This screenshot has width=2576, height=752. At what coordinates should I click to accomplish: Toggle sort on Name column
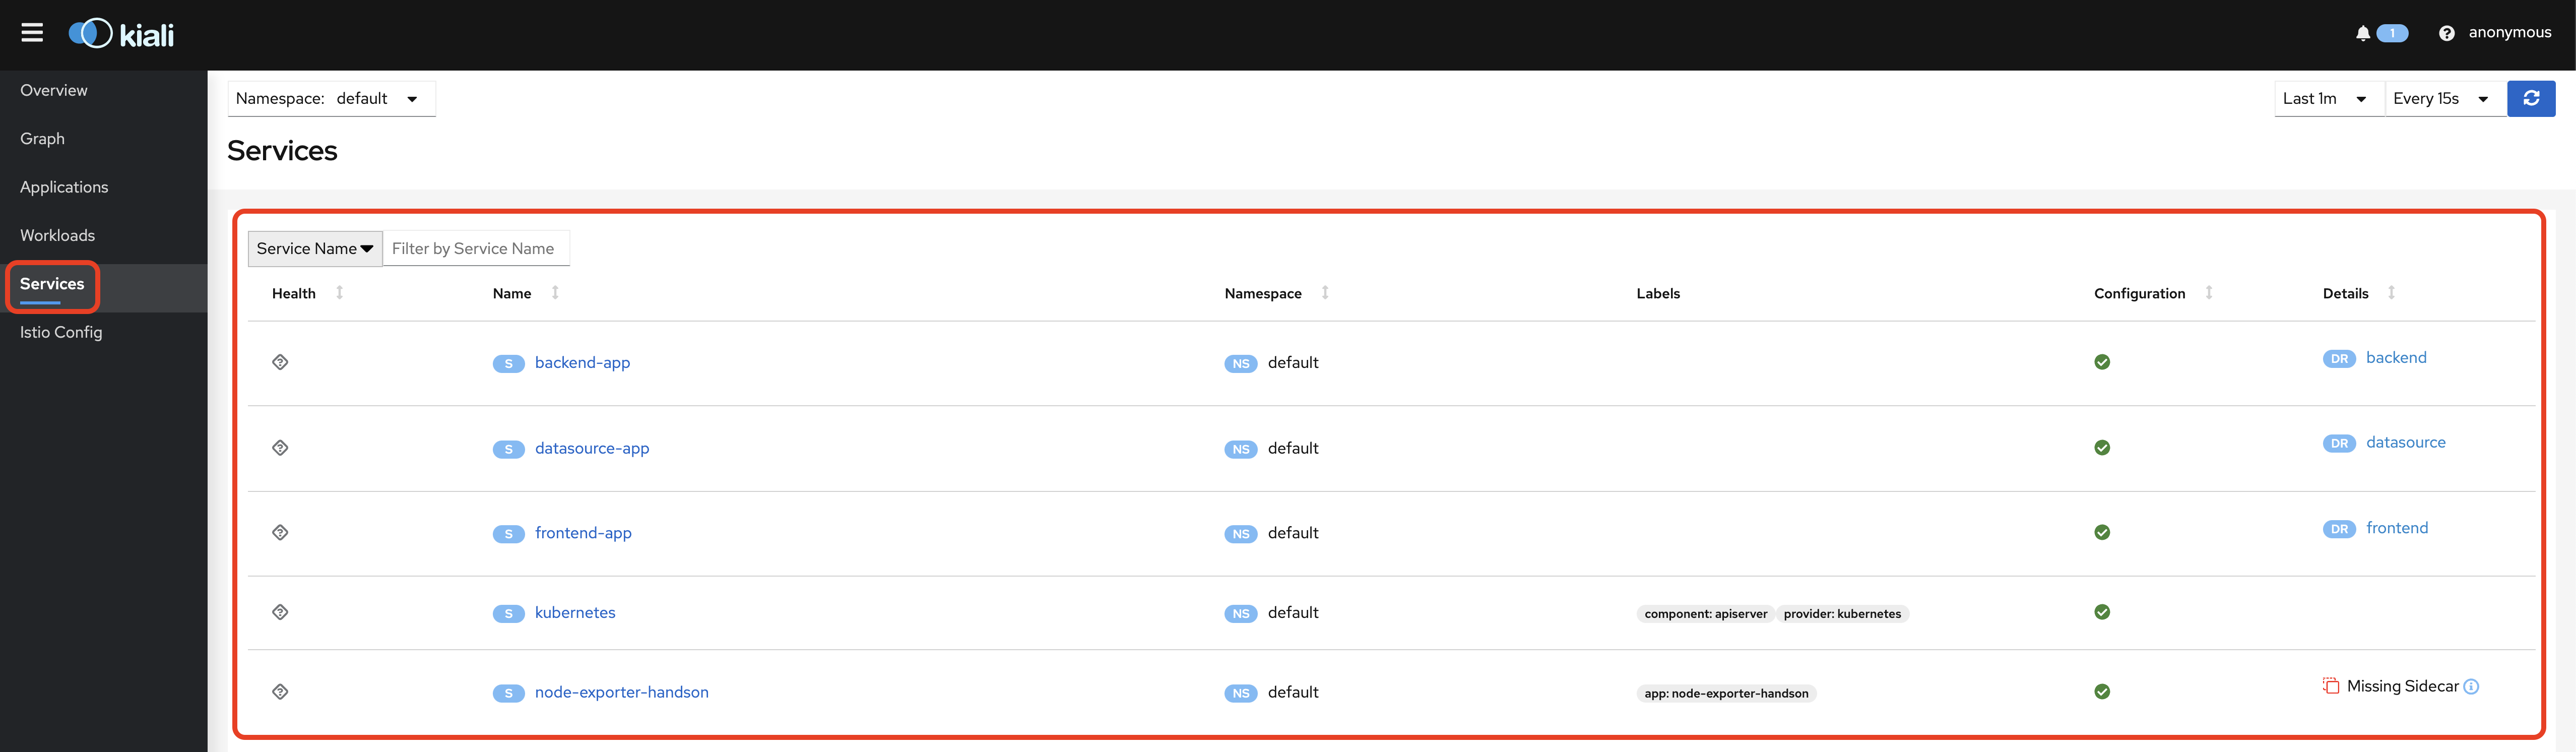click(555, 292)
